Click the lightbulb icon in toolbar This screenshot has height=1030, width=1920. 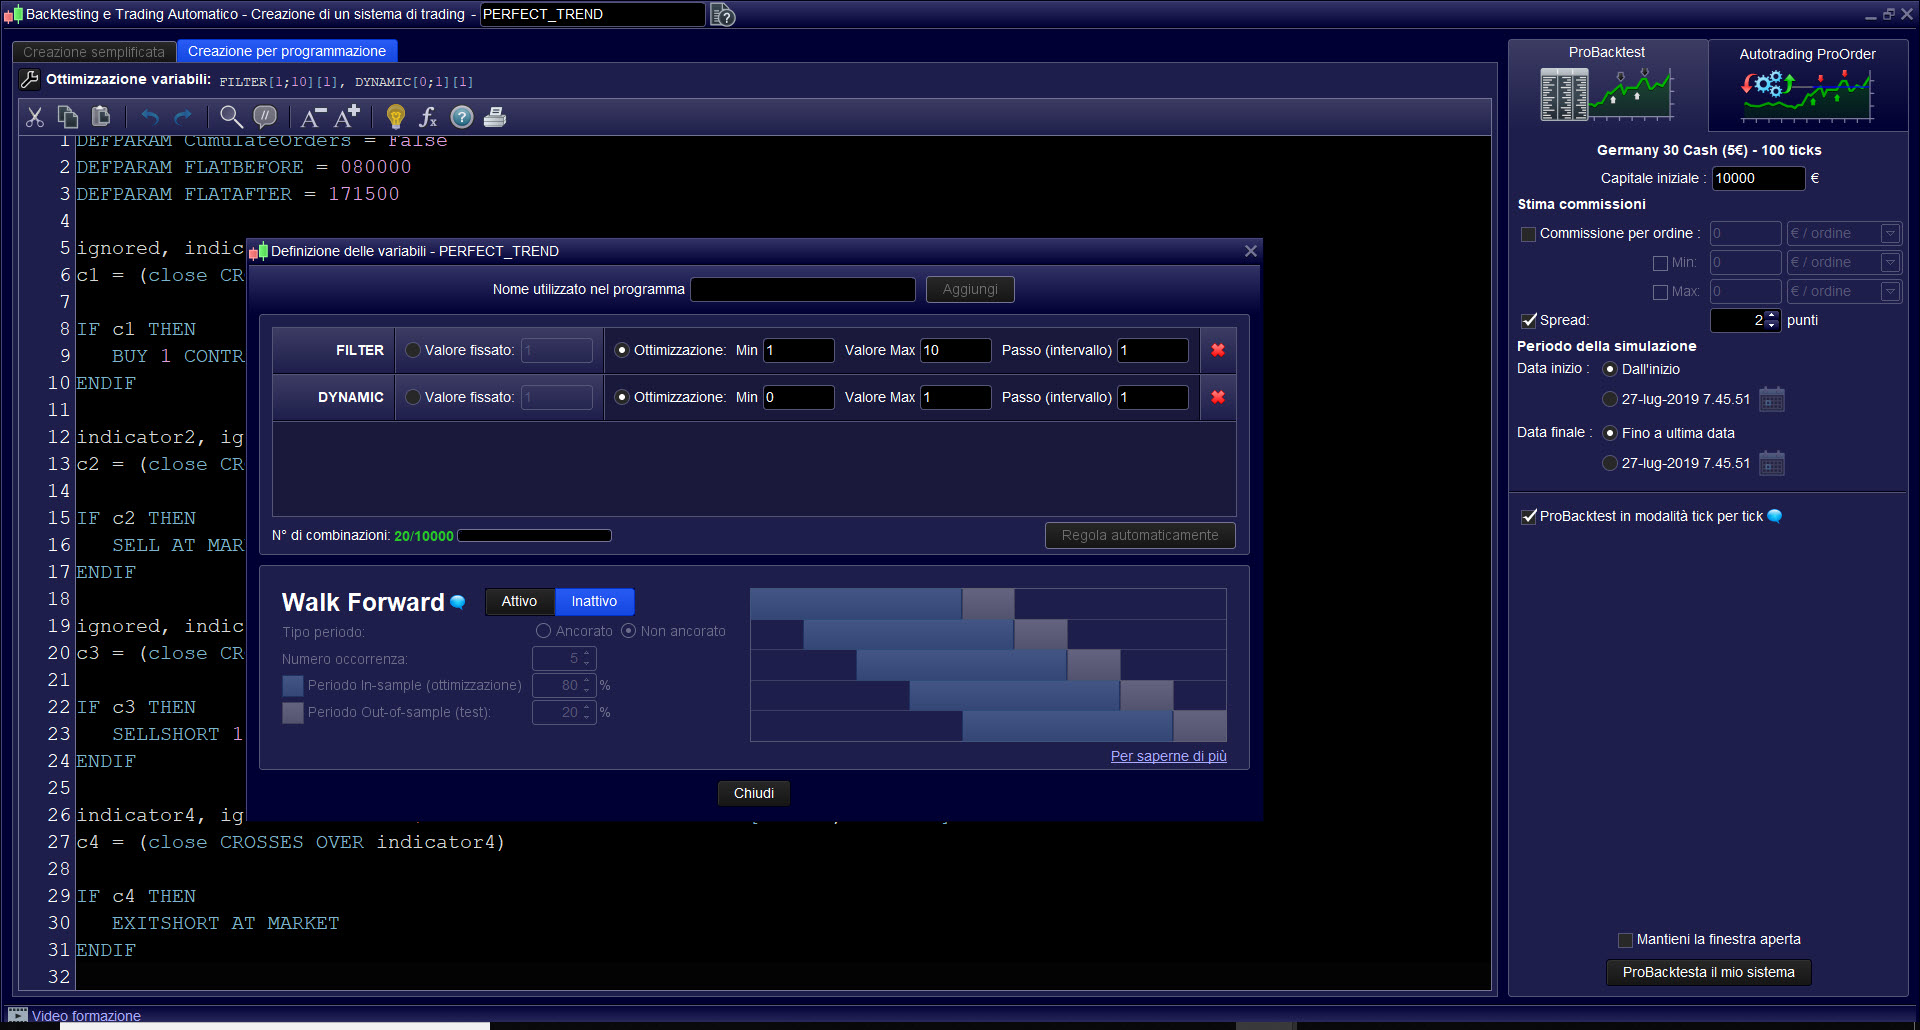click(396, 117)
